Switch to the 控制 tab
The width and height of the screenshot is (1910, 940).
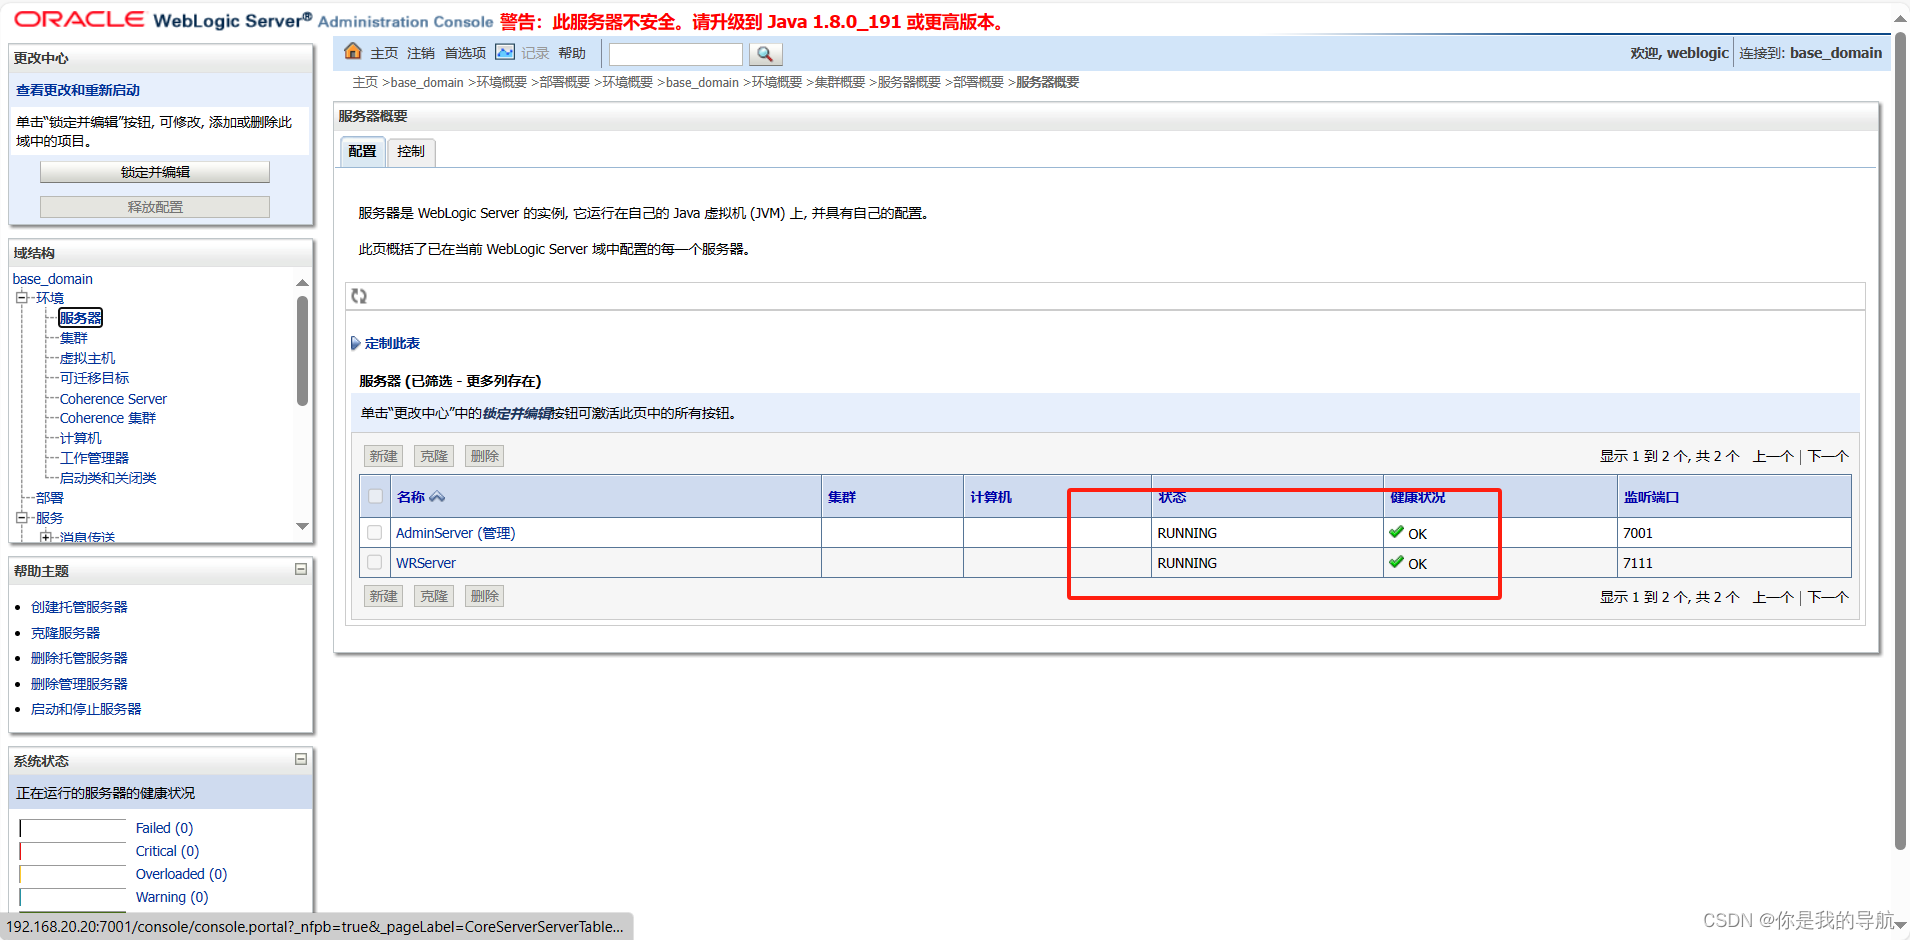(410, 152)
